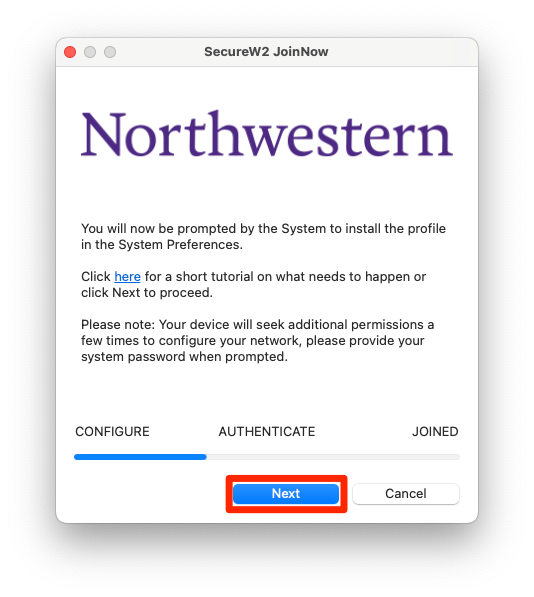The height and width of the screenshot is (597, 534).
Task: Select the AUTHENTICATE step label
Action: (x=267, y=431)
